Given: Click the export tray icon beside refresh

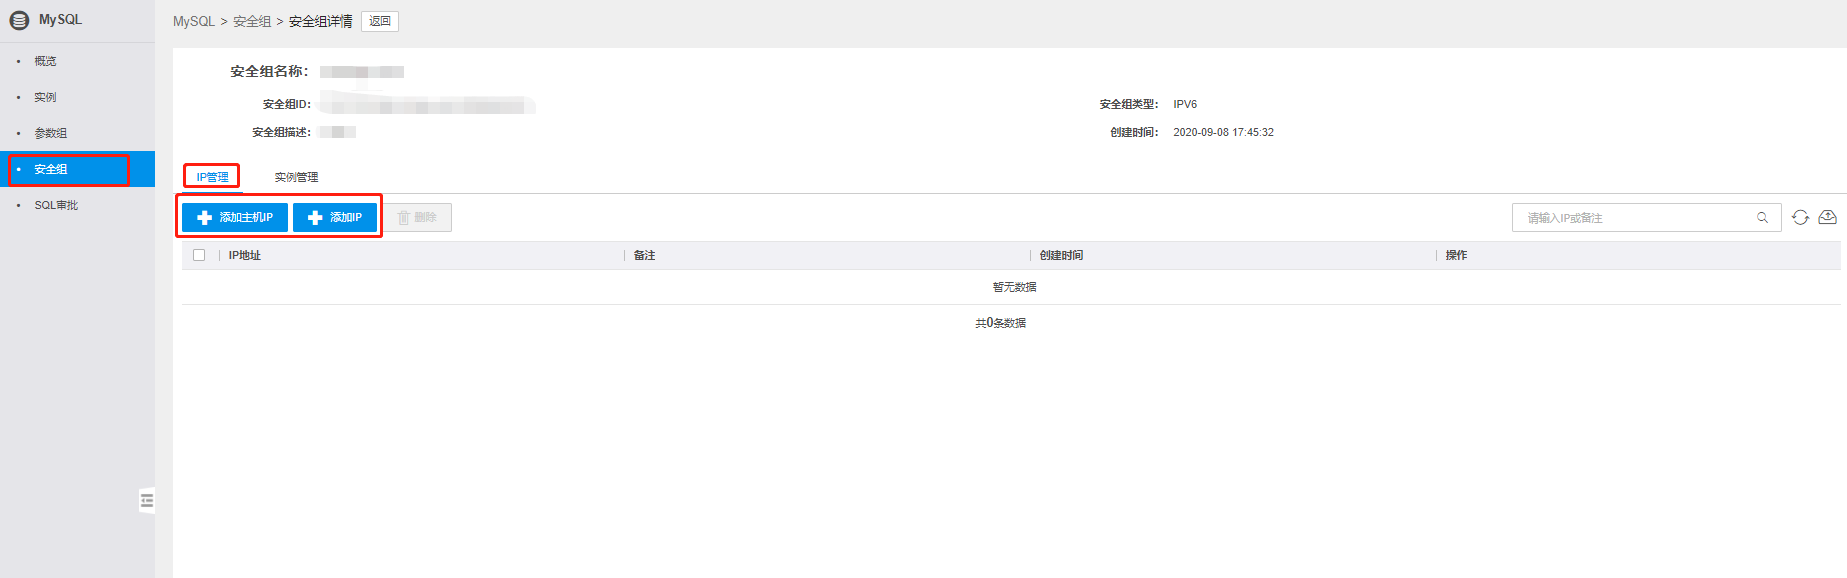Looking at the screenshot, I should coord(1827,218).
